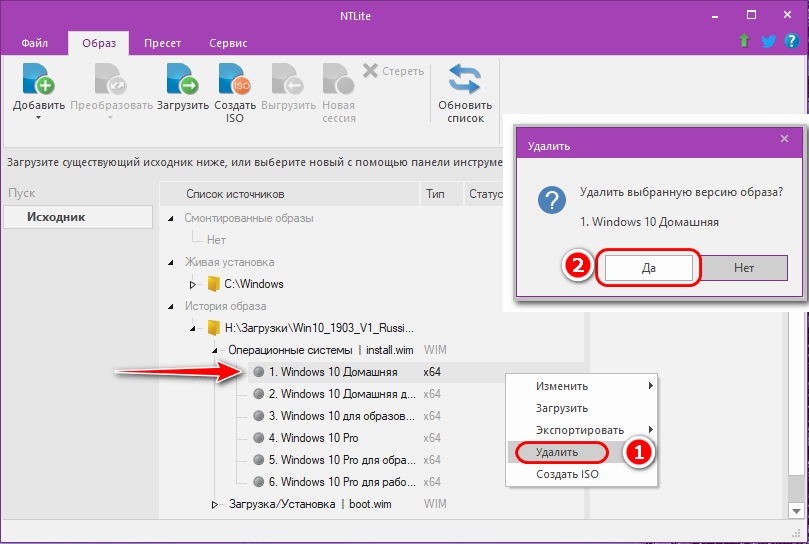809x544 pixels.
Task: Click the green update arrow icon
Action: [x=744, y=41]
